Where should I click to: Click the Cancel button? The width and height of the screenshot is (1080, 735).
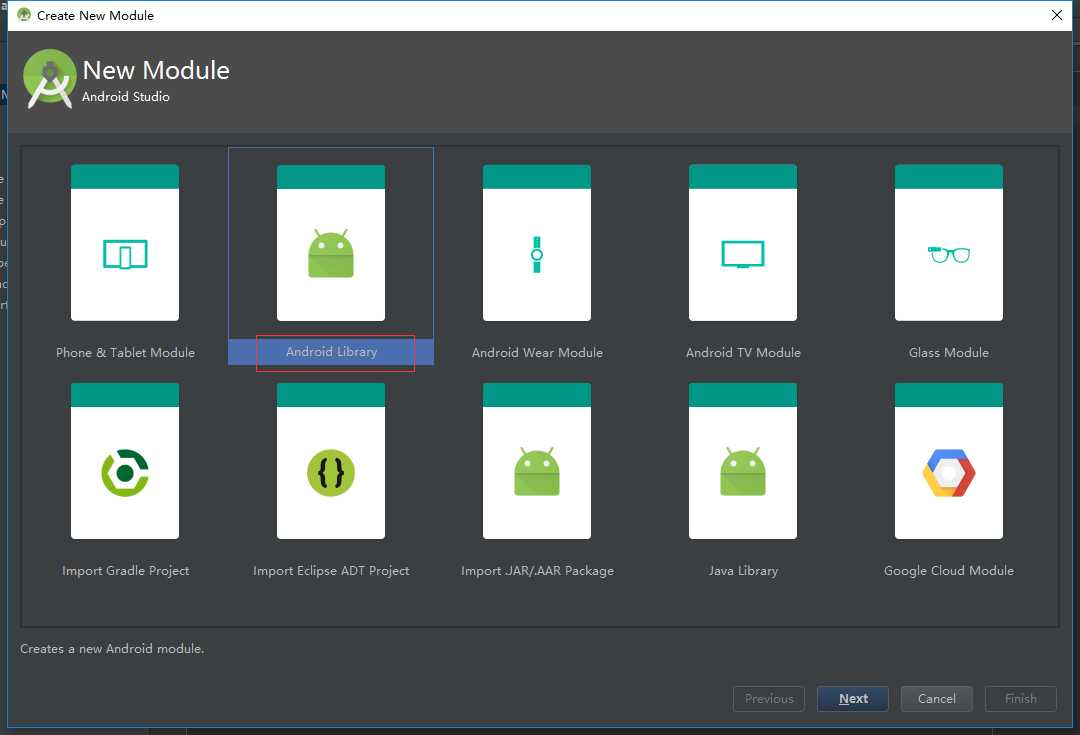click(x=937, y=698)
